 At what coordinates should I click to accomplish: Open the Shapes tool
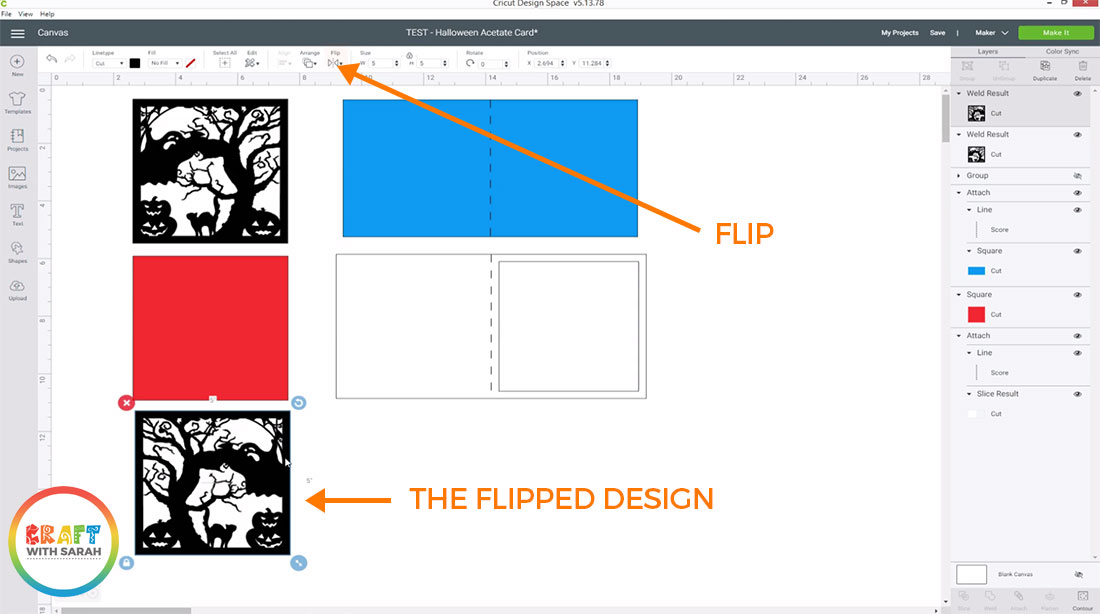(18, 252)
